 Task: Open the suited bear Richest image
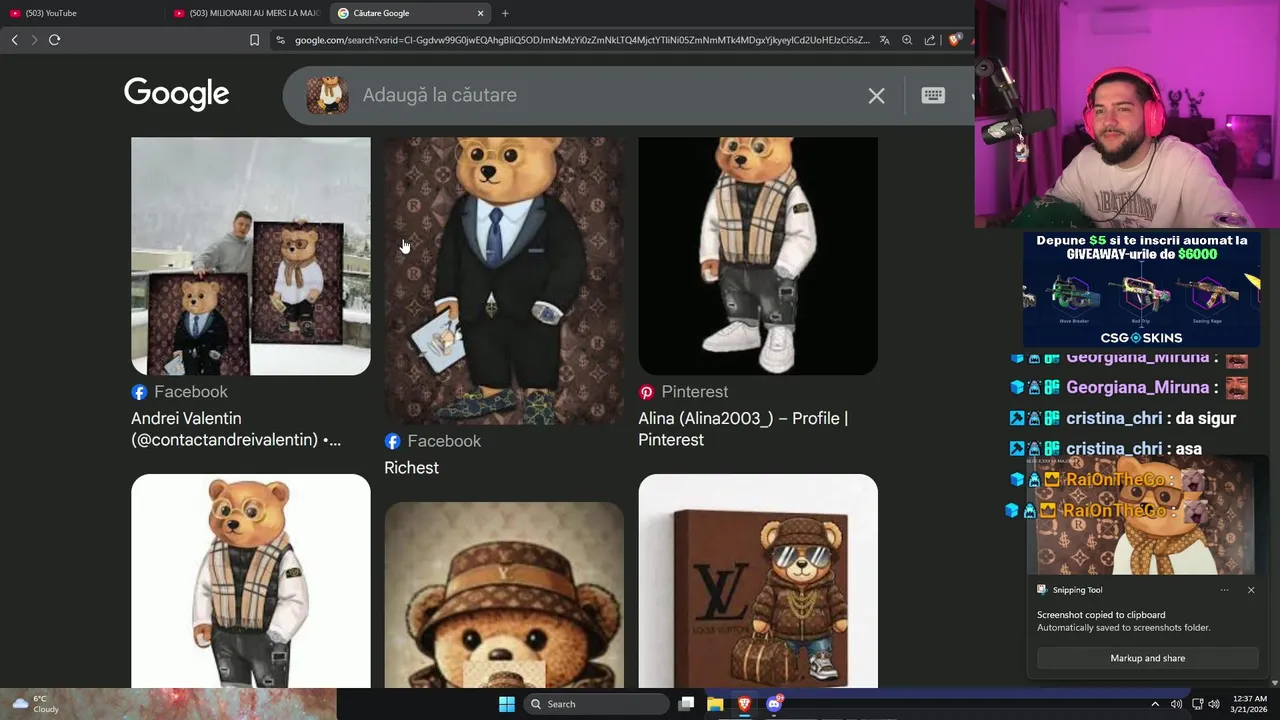click(x=504, y=281)
